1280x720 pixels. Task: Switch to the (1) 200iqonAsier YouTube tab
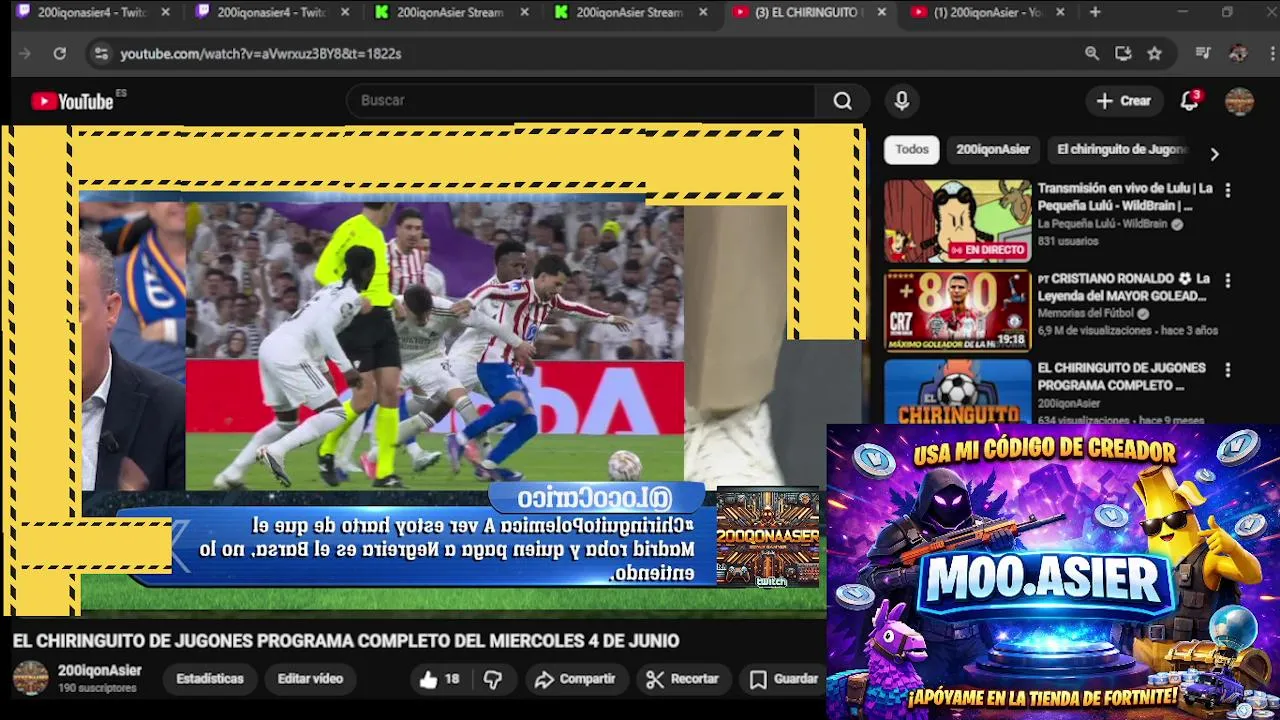tap(990, 12)
